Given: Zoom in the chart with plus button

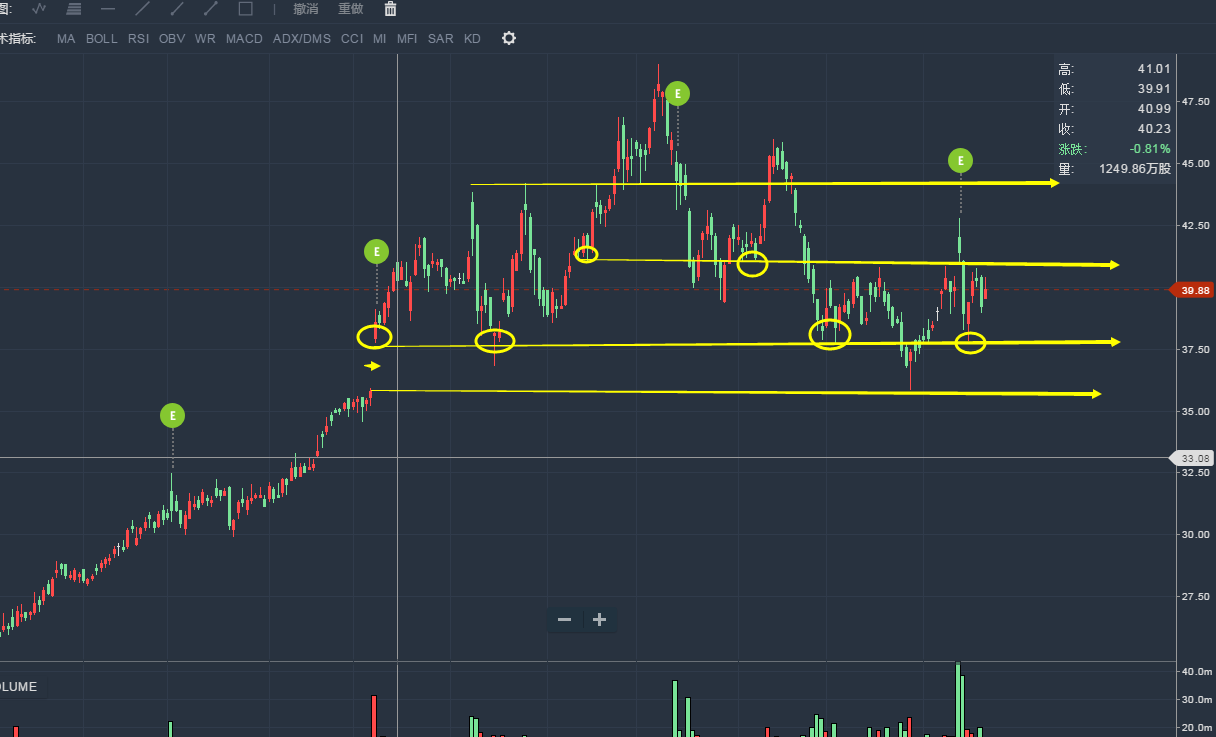Looking at the screenshot, I should (599, 619).
